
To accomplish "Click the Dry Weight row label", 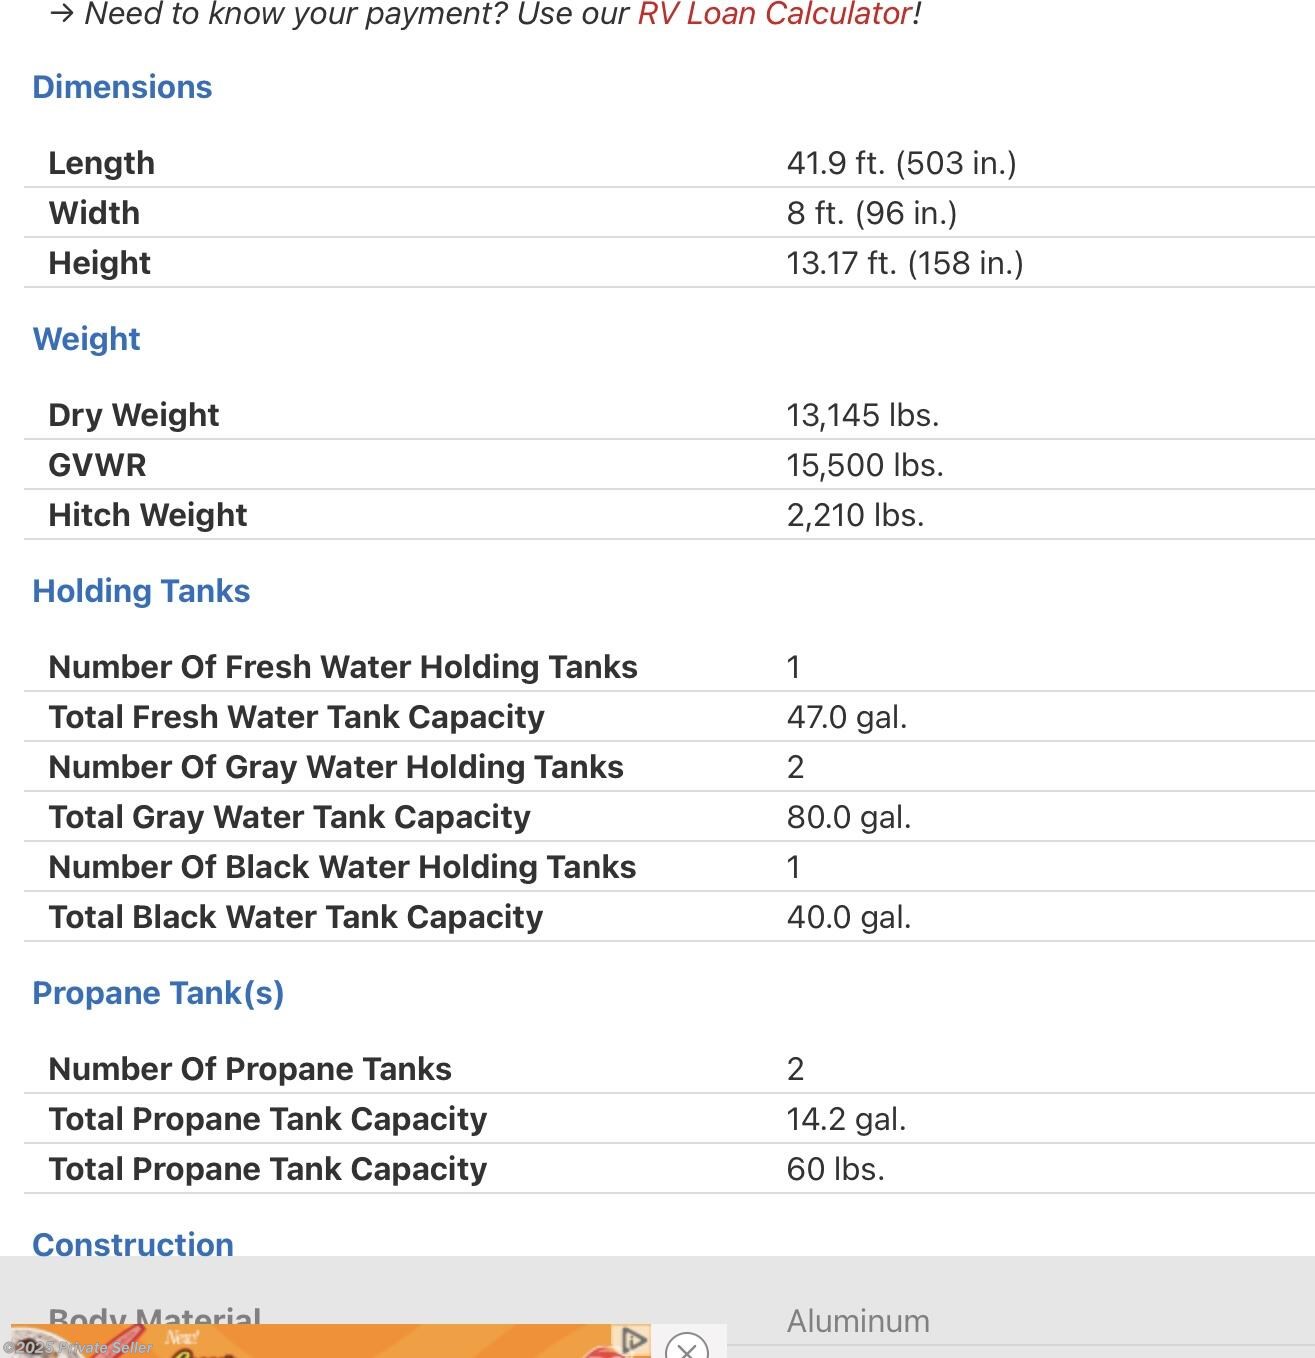I will point(133,415).
